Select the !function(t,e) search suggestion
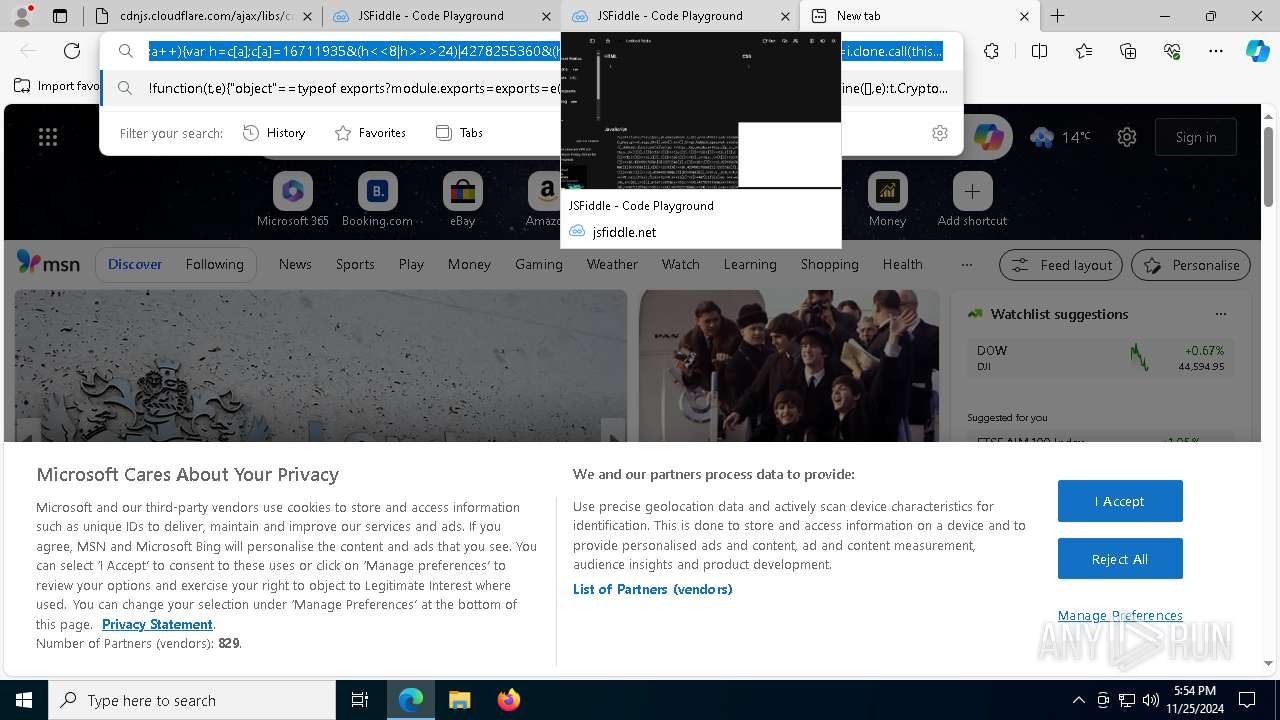1280x720 pixels. point(531,88)
